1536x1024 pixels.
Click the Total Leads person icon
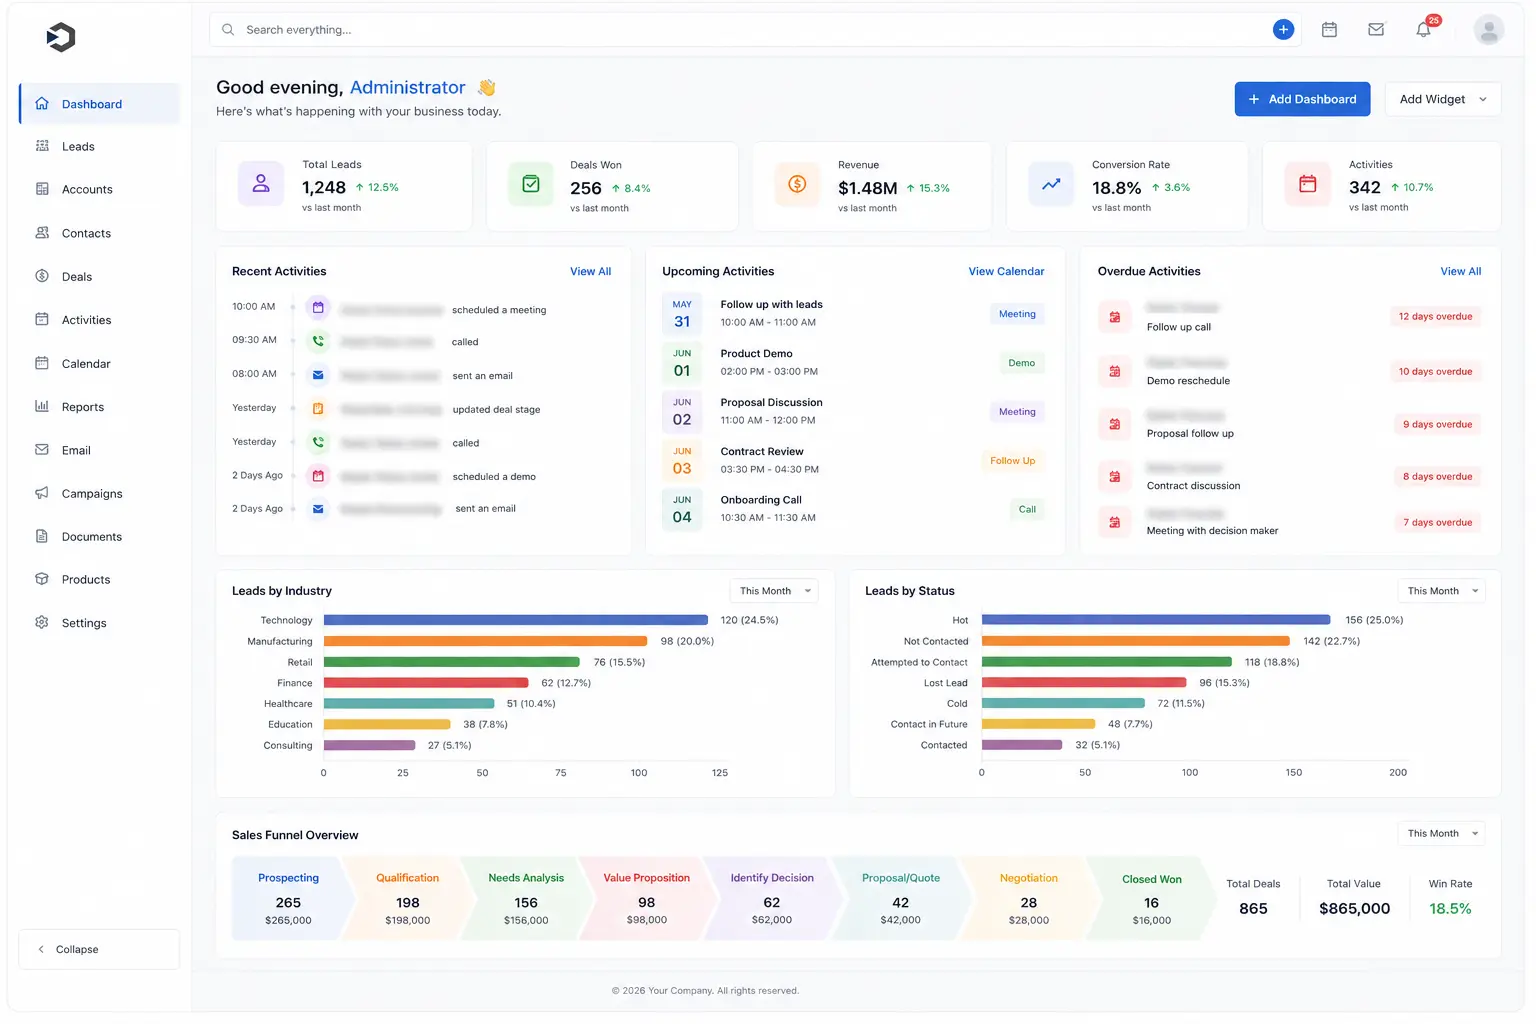pyautogui.click(x=261, y=184)
